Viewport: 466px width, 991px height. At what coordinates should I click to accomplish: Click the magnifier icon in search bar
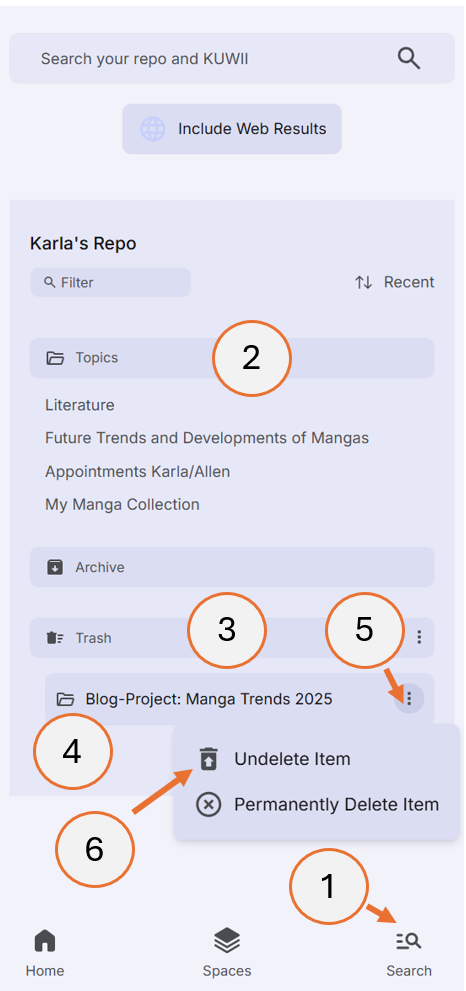click(x=408, y=59)
